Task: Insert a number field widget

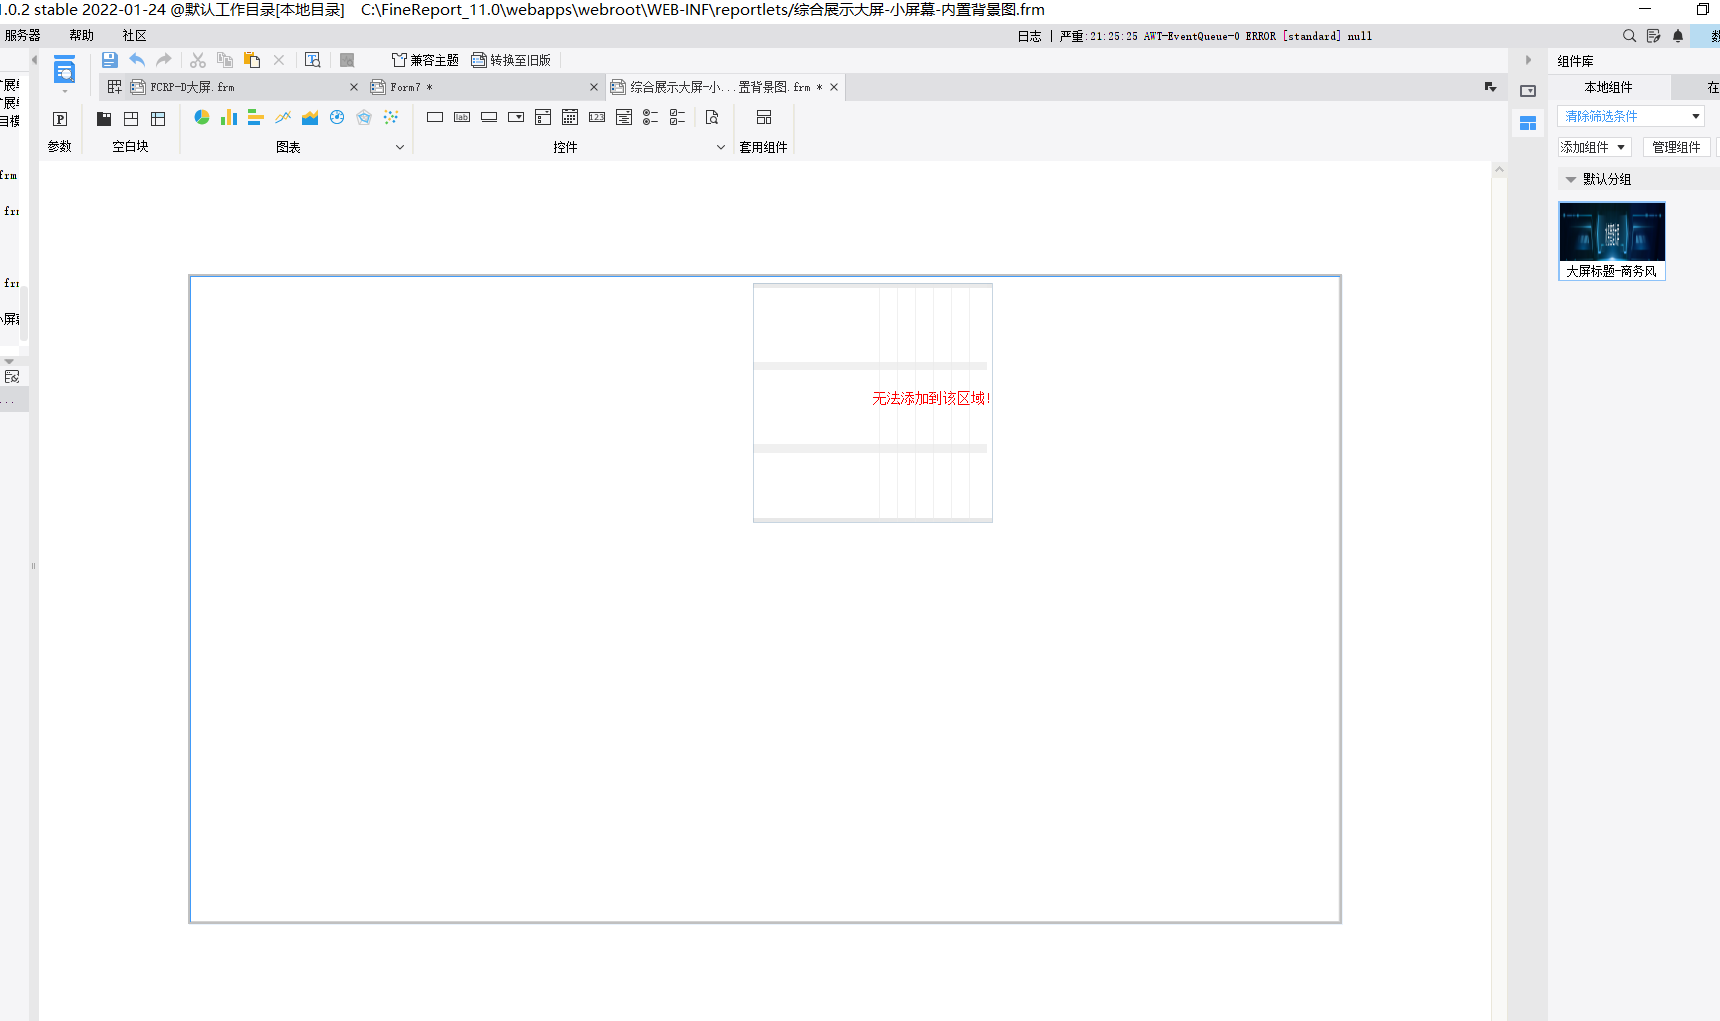Action: pos(597,118)
